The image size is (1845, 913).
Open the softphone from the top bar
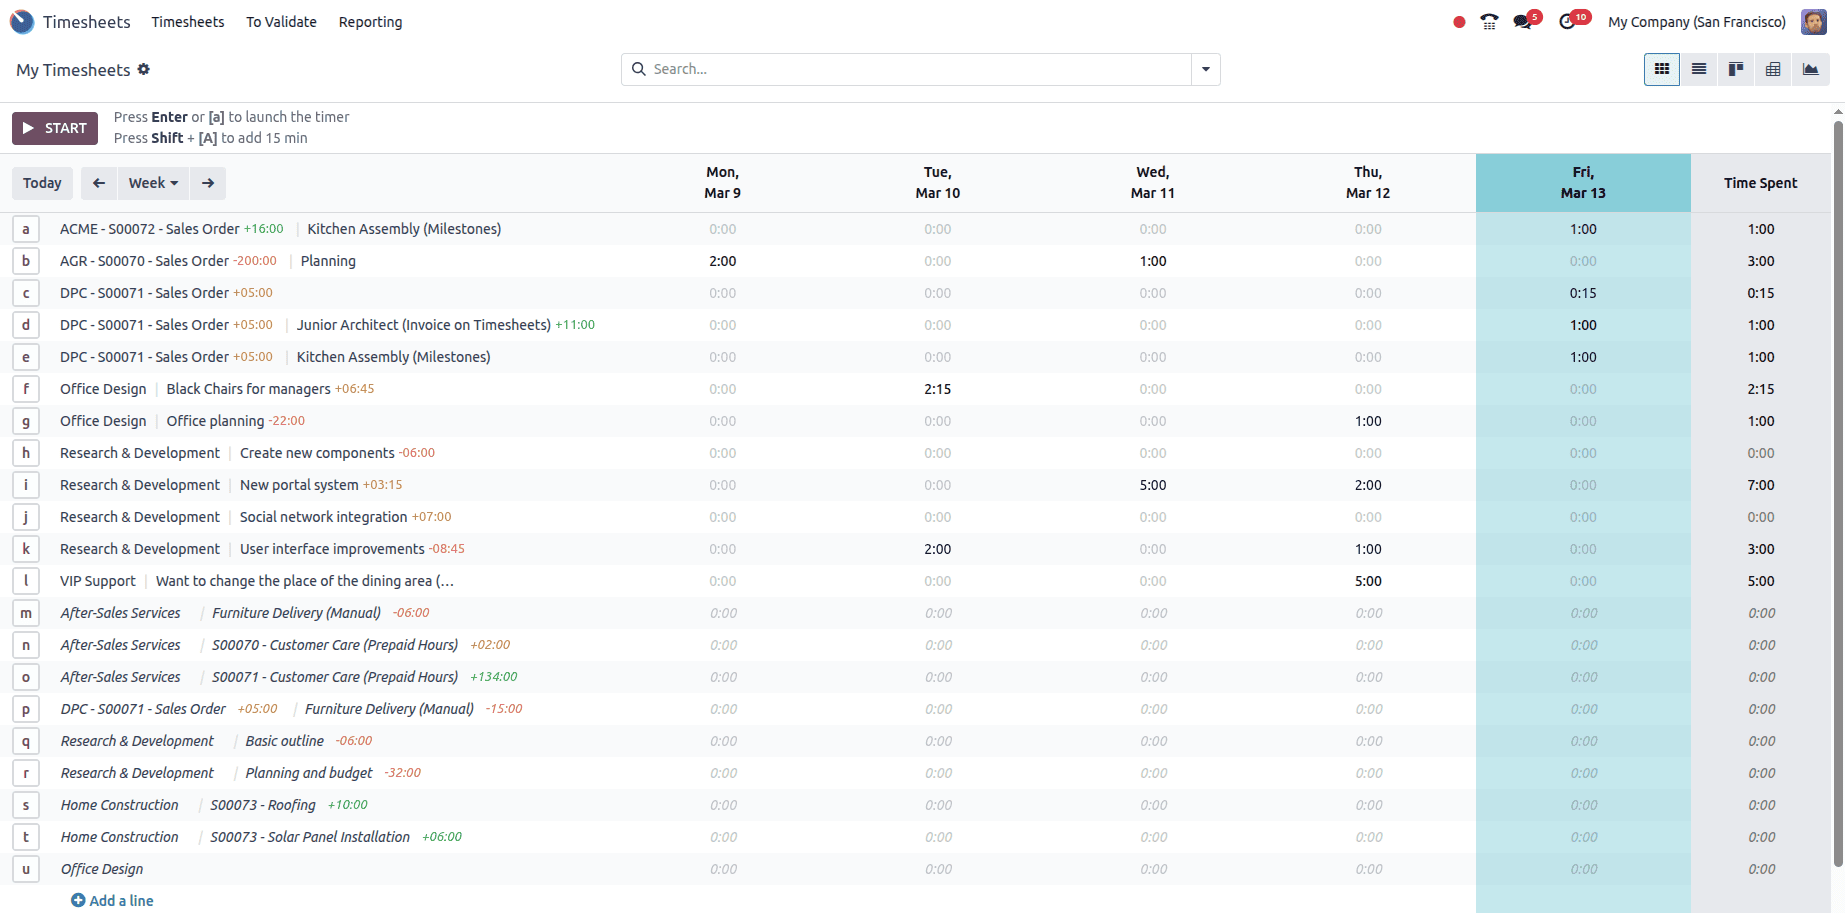coord(1489,20)
